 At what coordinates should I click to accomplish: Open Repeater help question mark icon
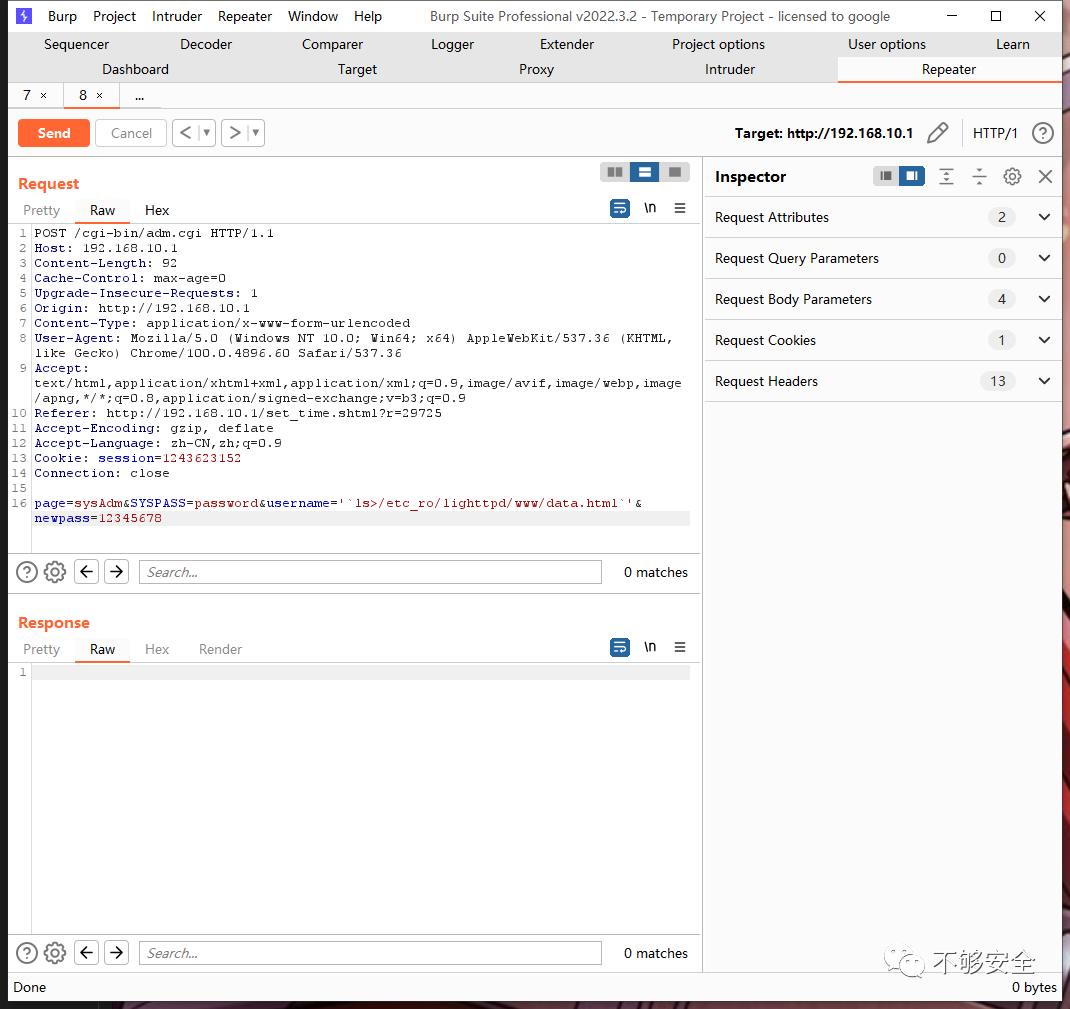(x=1042, y=133)
